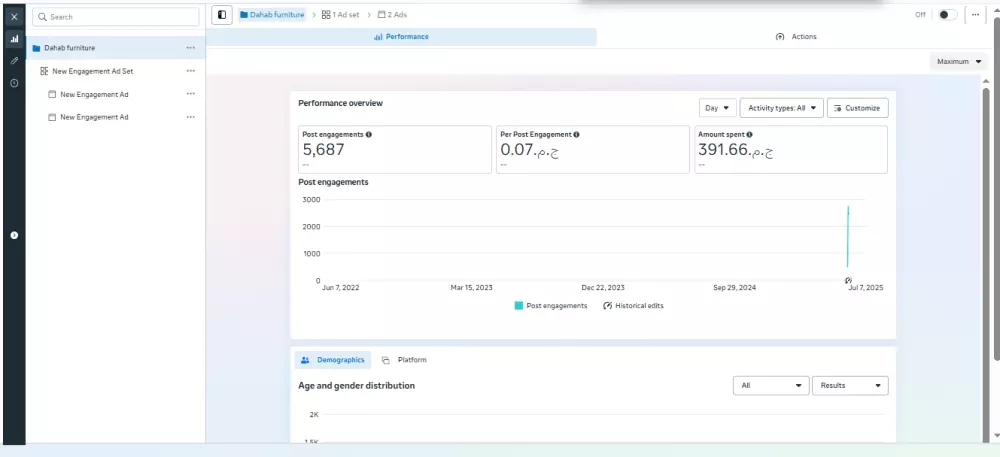
Task: Click into the Search field
Action: 116,17
